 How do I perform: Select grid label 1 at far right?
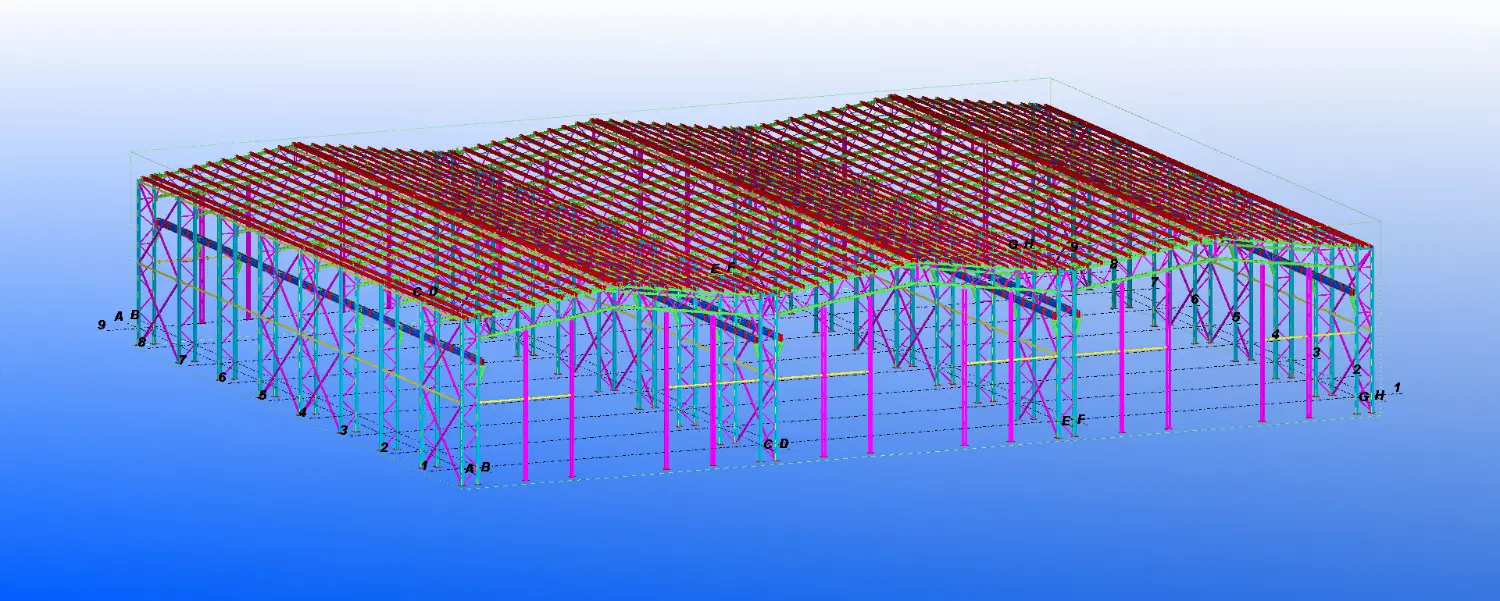point(1398,387)
